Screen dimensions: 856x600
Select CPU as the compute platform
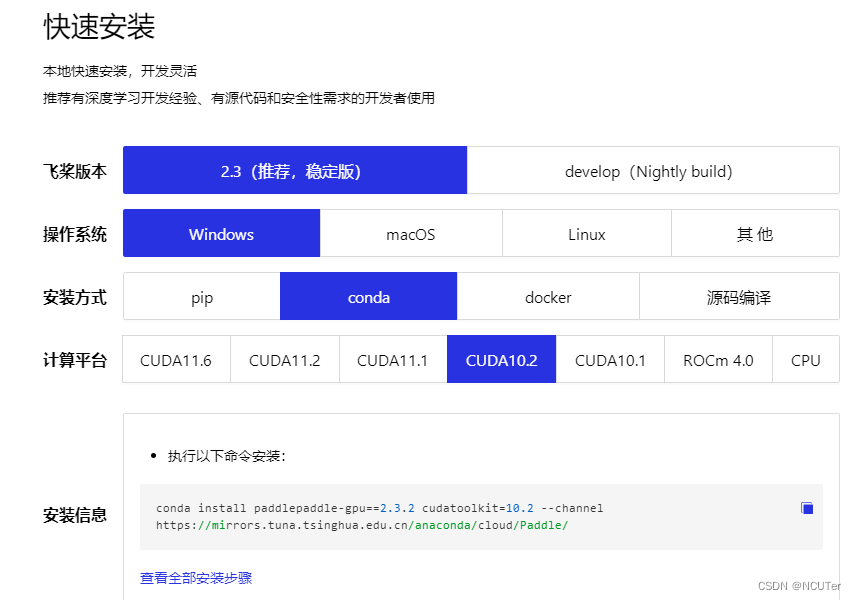806,359
